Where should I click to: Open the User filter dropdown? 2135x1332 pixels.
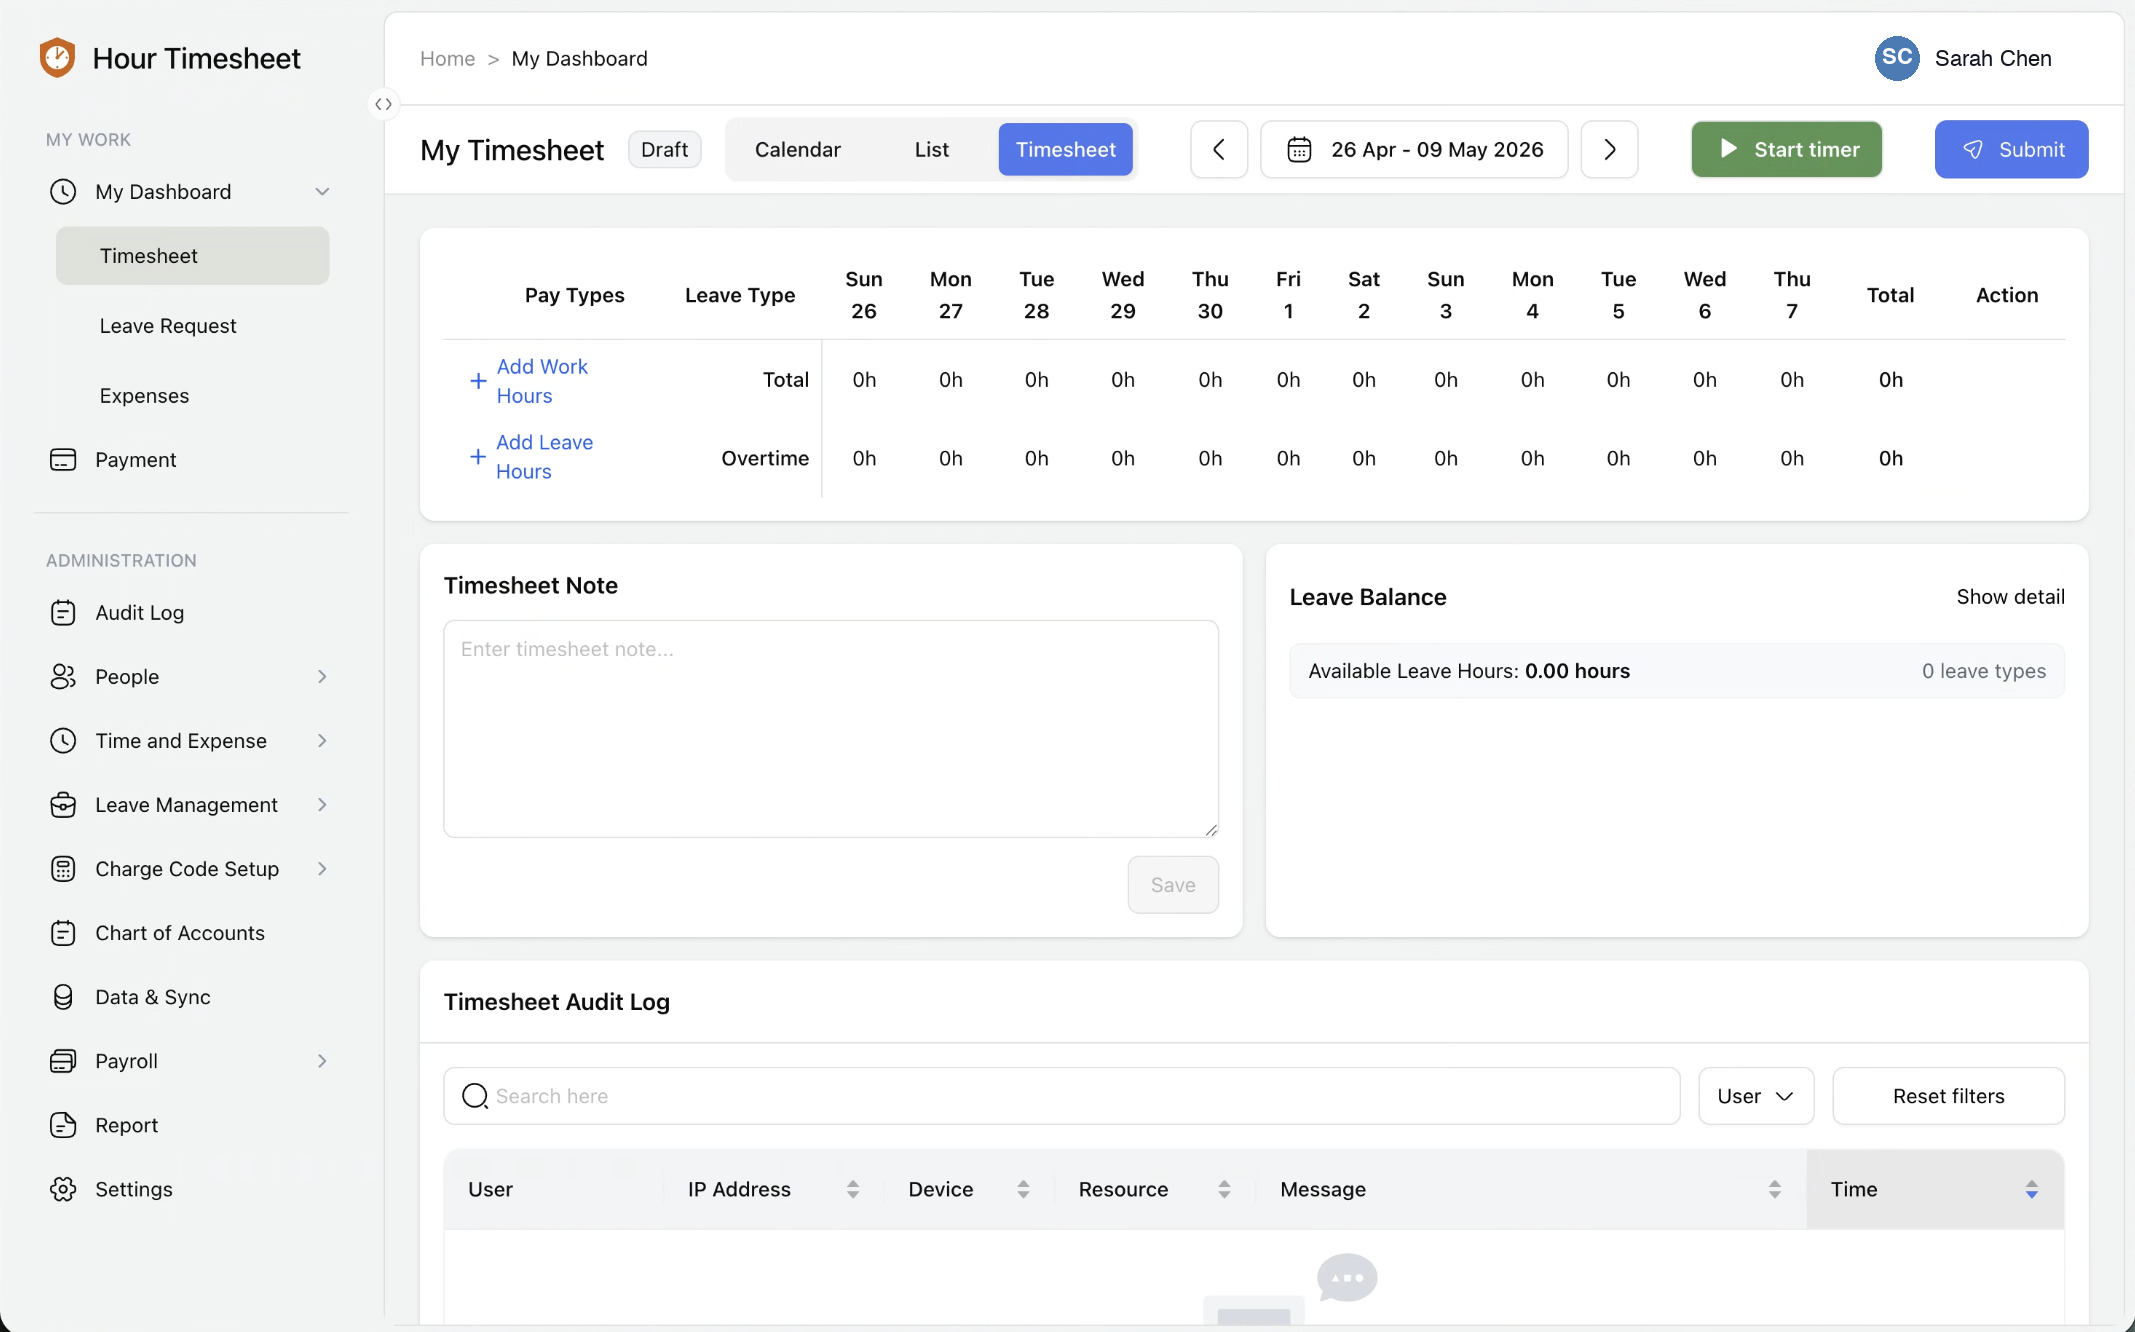pyautogui.click(x=1755, y=1095)
